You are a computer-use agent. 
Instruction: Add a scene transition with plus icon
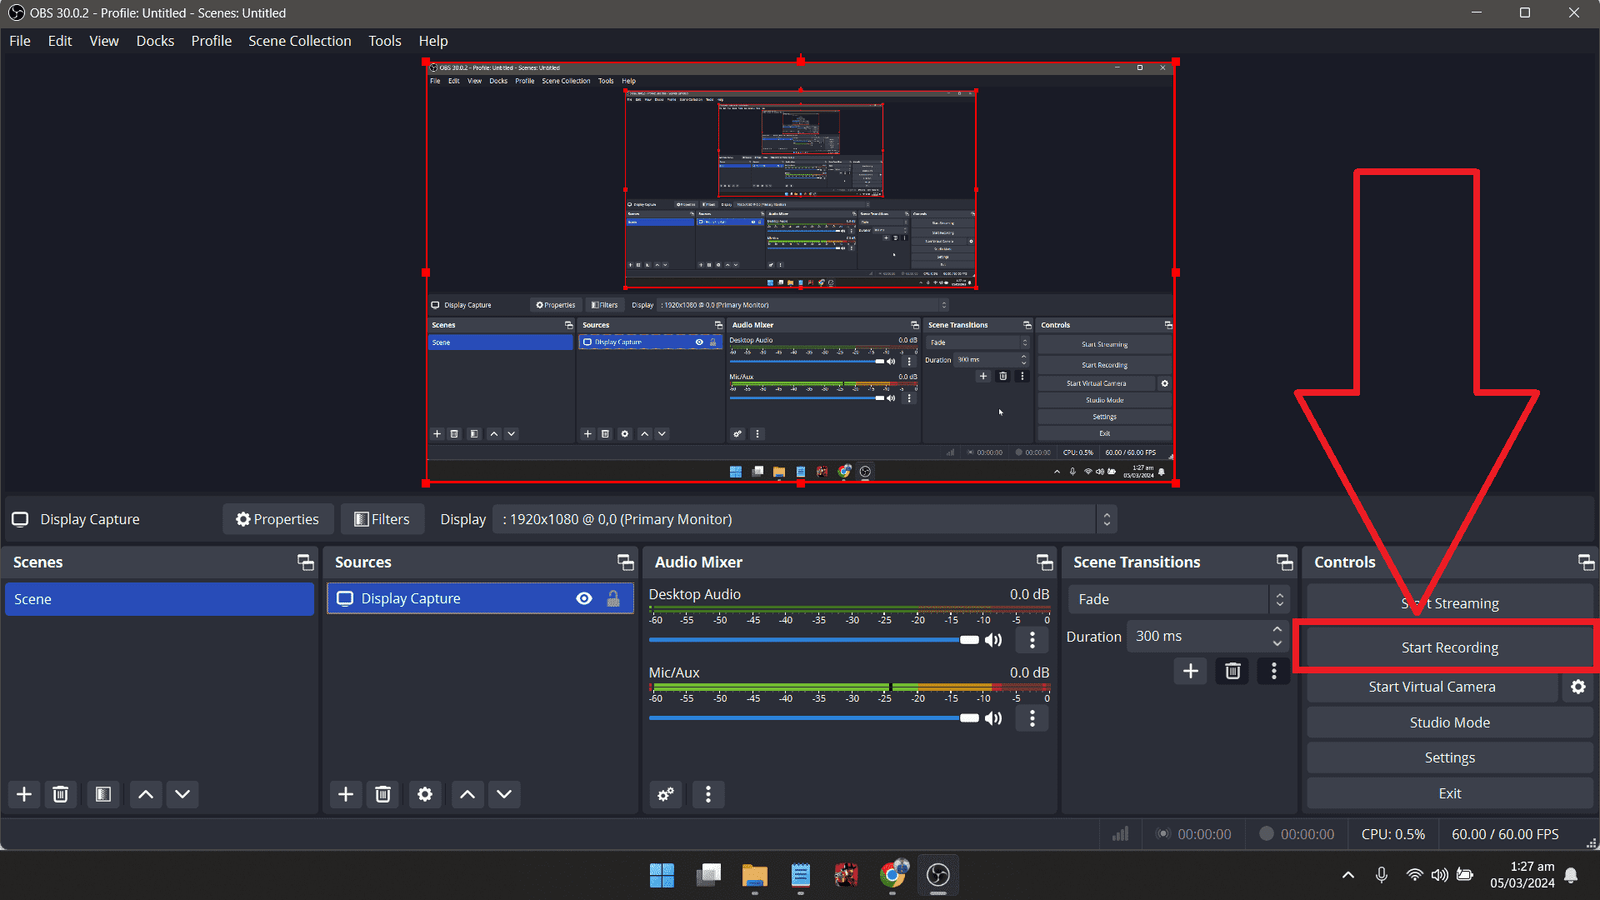(x=1190, y=671)
